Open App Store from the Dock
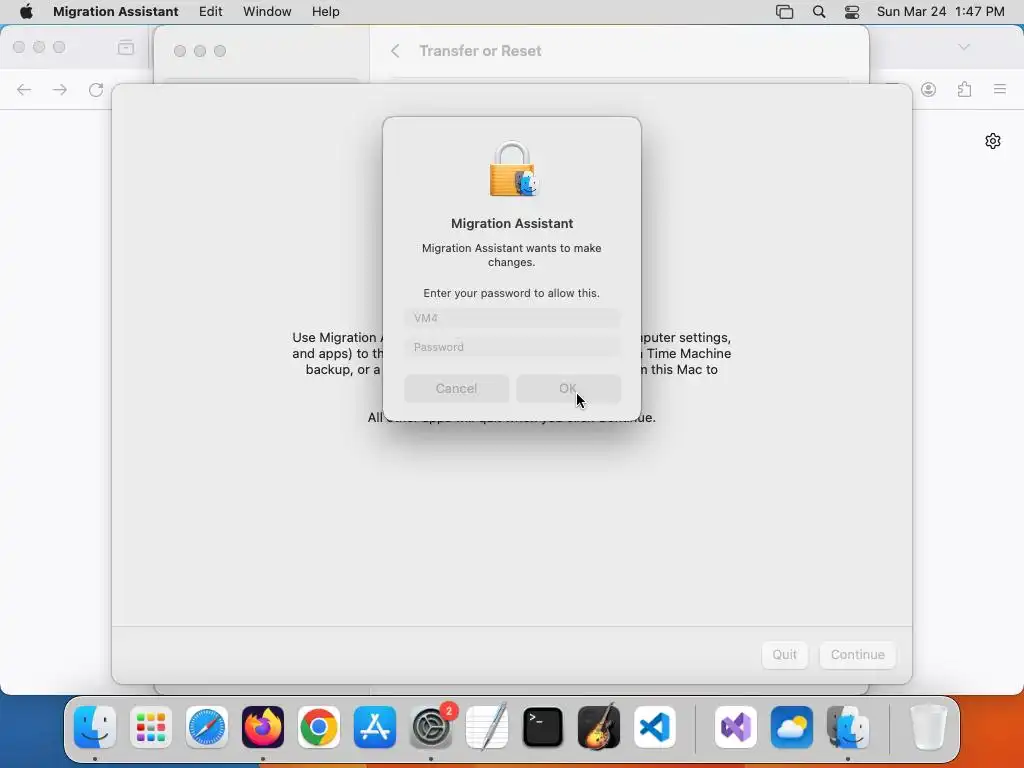 375,727
